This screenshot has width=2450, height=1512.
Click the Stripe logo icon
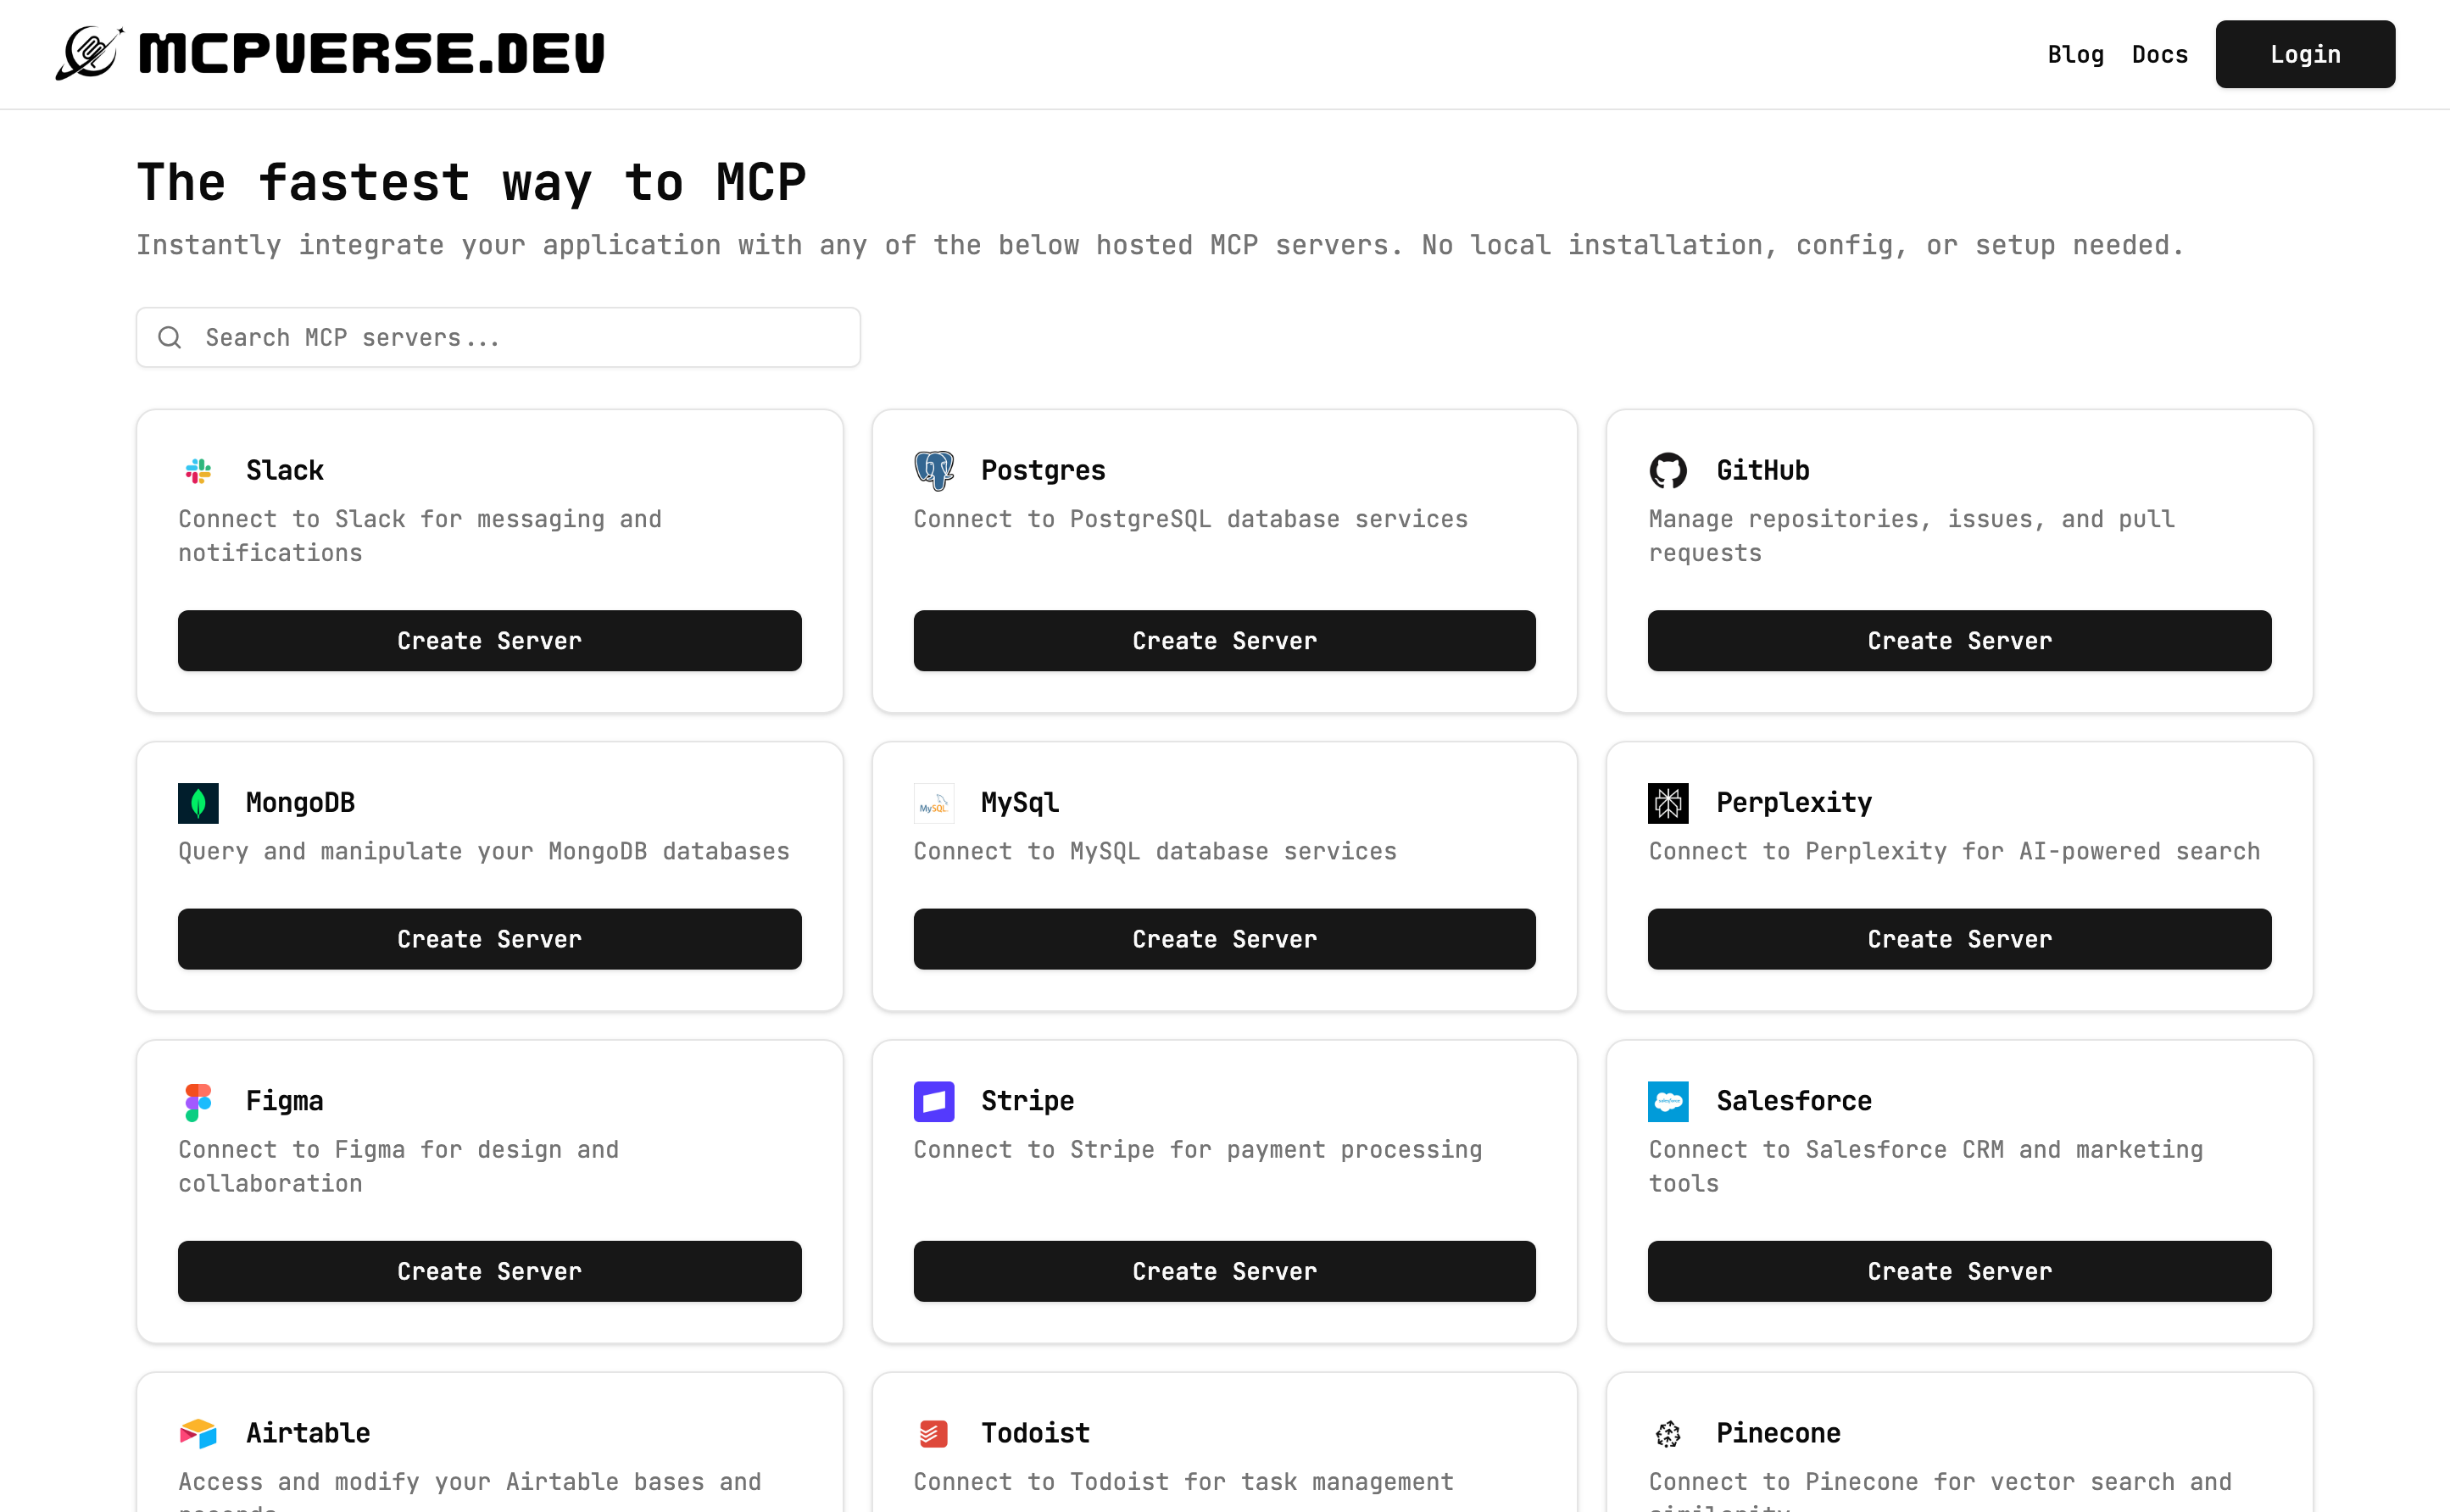pos(933,1102)
